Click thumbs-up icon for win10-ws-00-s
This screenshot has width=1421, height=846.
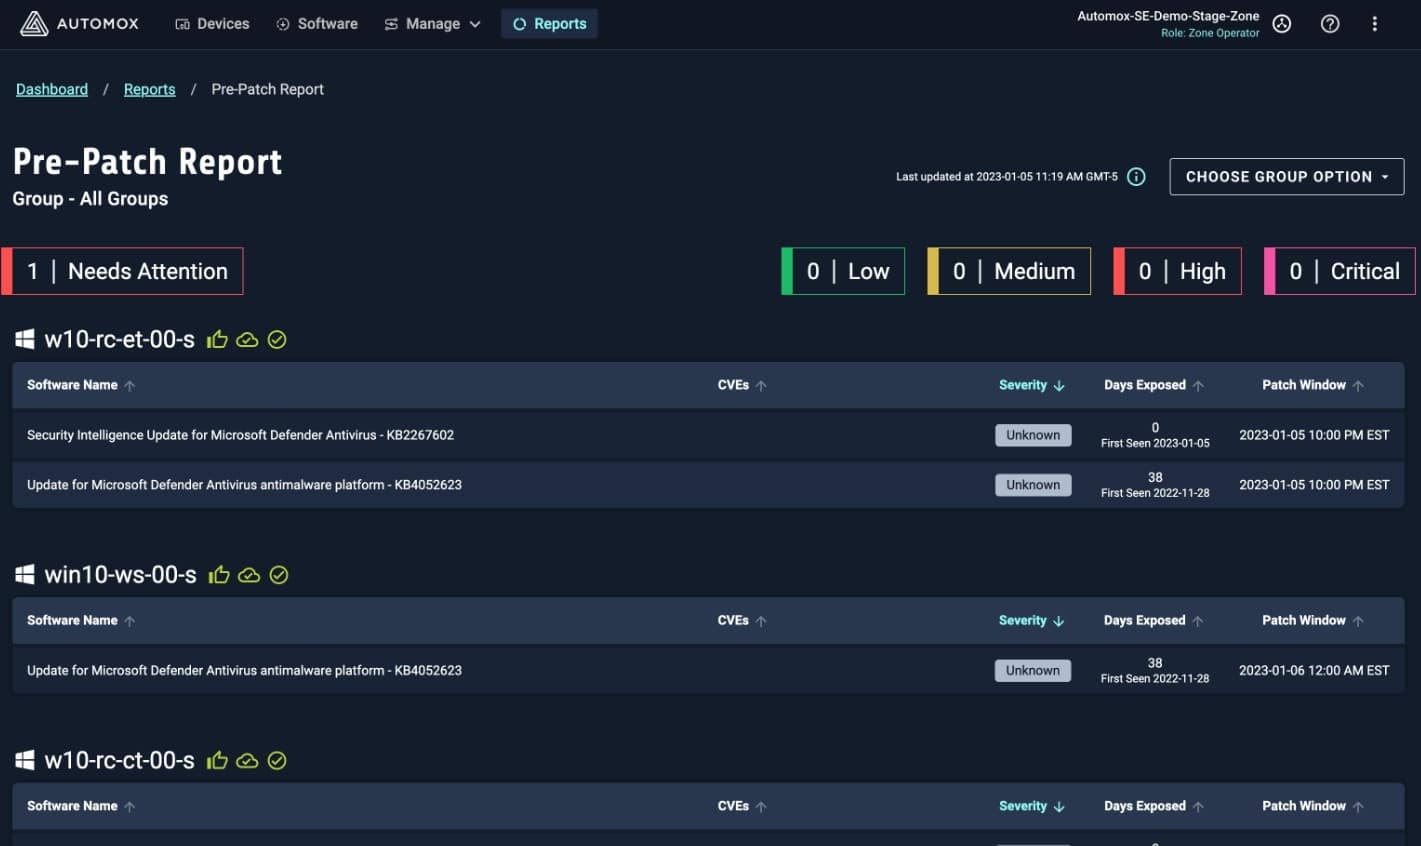pyautogui.click(x=219, y=575)
